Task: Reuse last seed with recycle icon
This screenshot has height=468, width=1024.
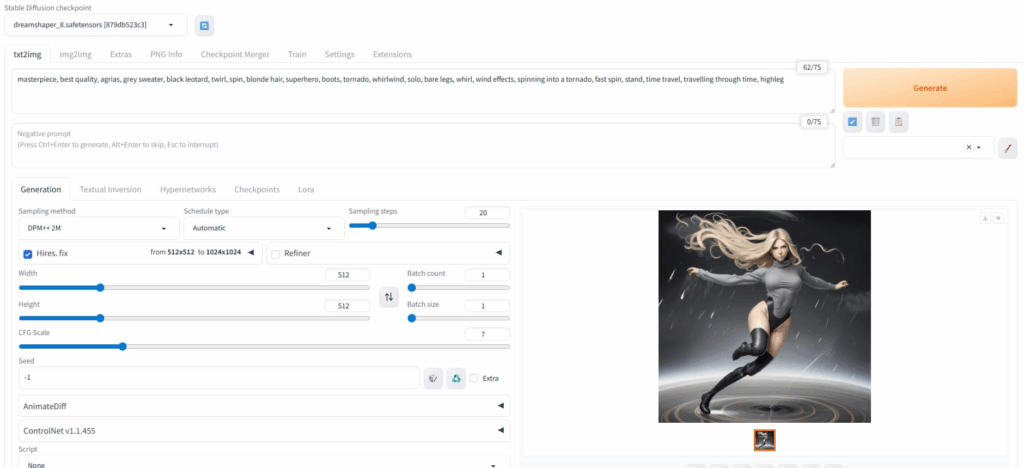Action: coord(456,378)
